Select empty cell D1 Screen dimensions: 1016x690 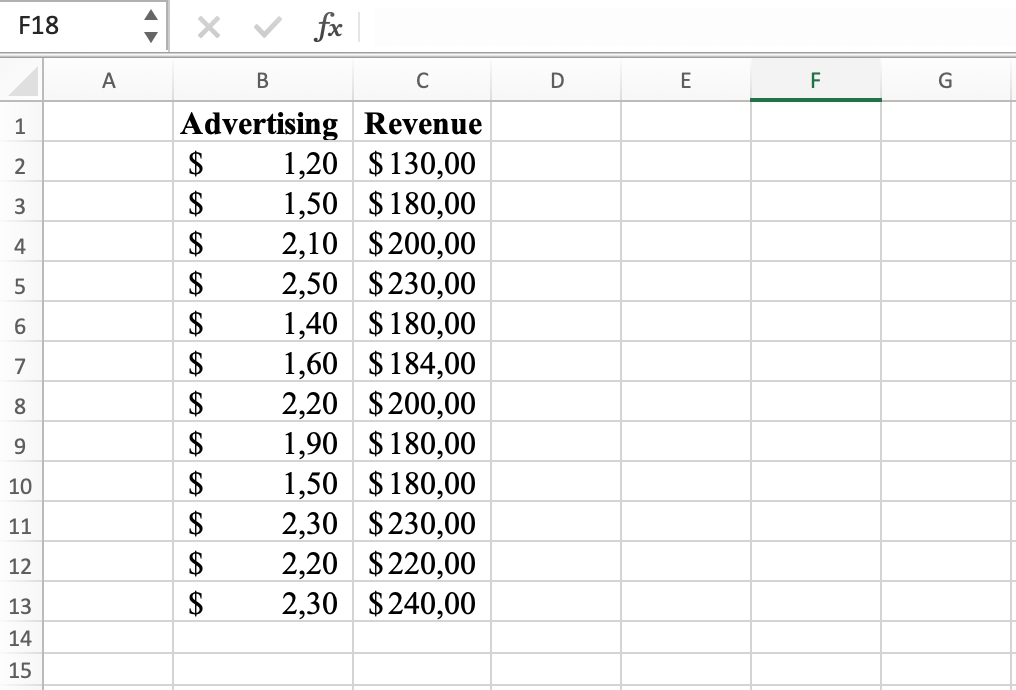[557, 124]
